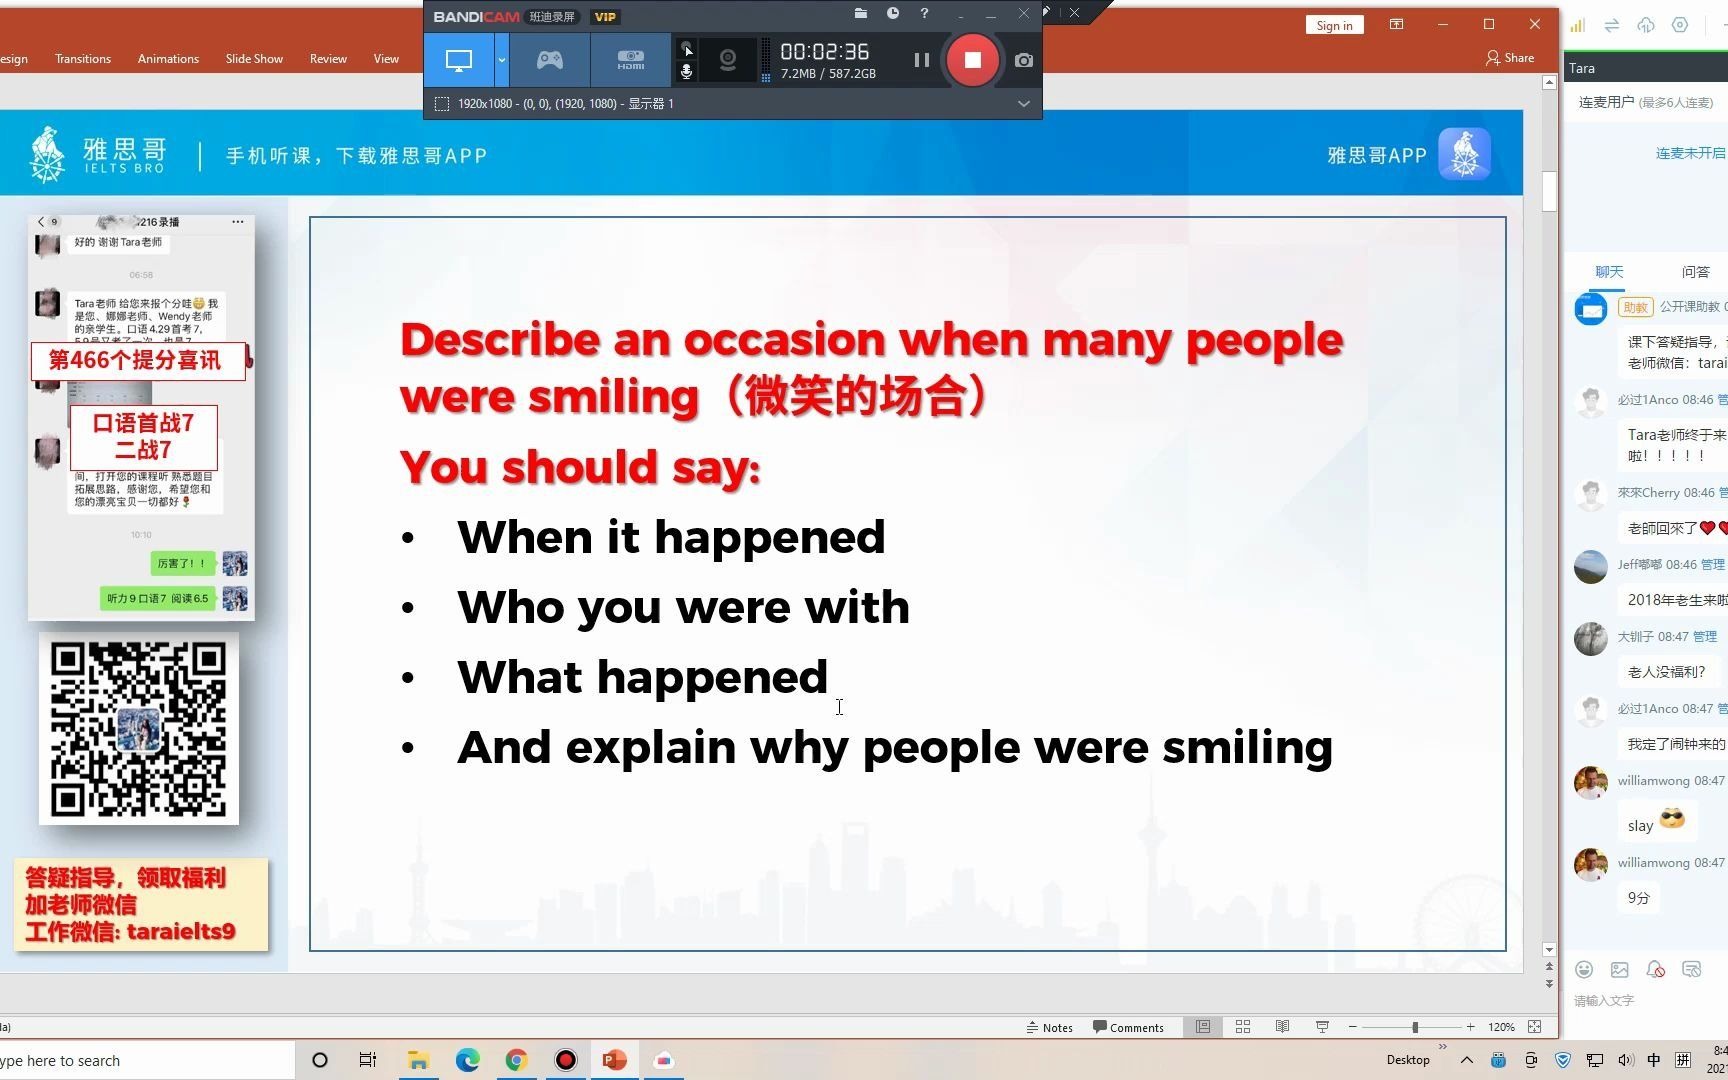Toggle microphone recording in Bandicam
The width and height of the screenshot is (1728, 1080).
point(687,71)
